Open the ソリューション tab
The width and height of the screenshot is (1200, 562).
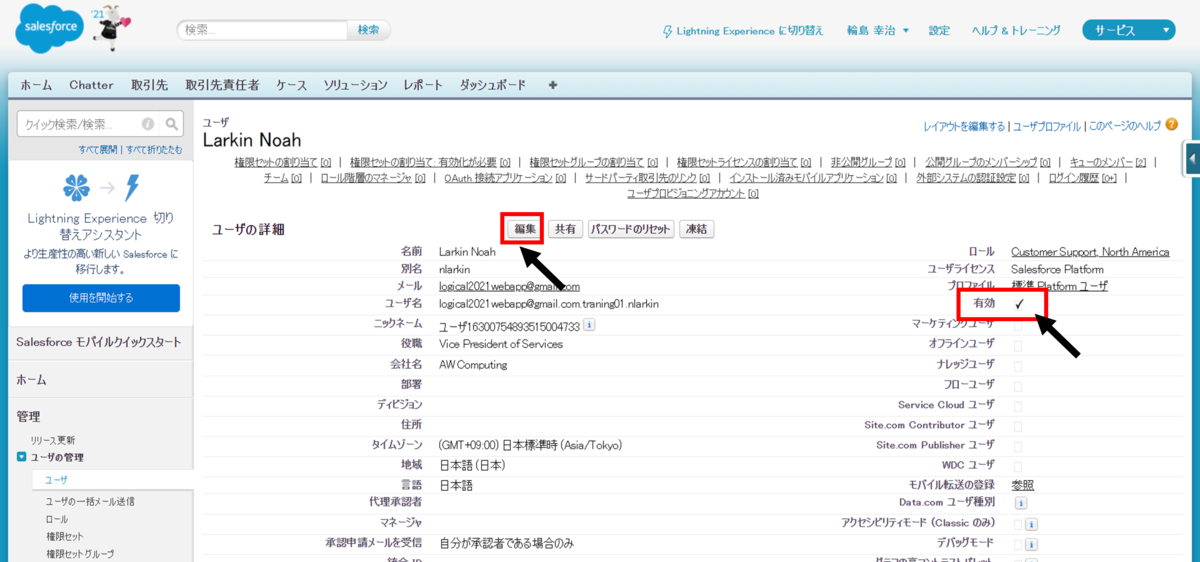pyautogui.click(x=355, y=85)
